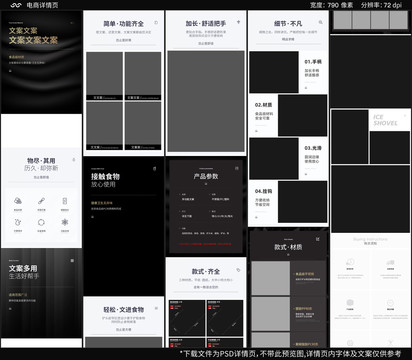Click the ICE SHOVEL italic title

(x=385, y=120)
